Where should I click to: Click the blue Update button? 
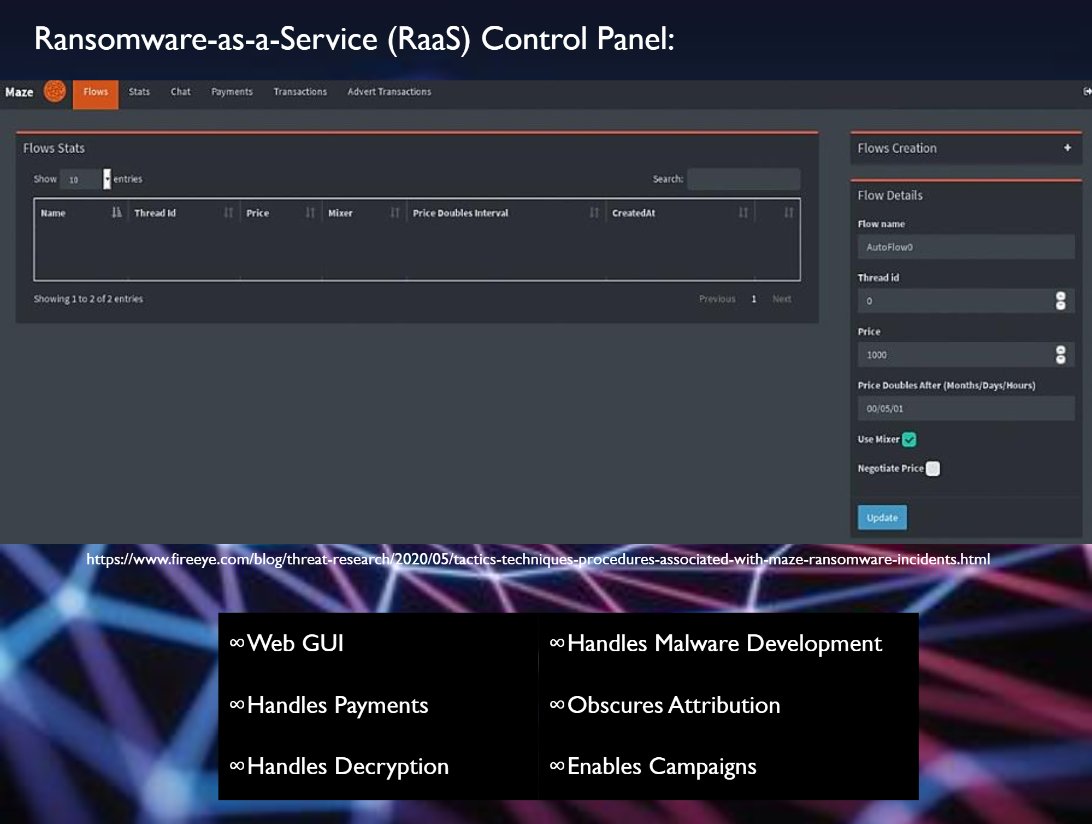pos(882,518)
